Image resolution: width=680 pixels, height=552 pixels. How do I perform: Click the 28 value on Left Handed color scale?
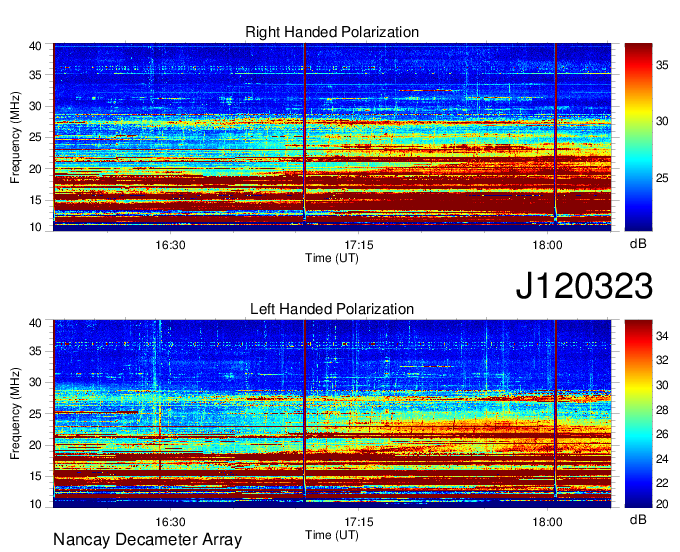pos(662,410)
